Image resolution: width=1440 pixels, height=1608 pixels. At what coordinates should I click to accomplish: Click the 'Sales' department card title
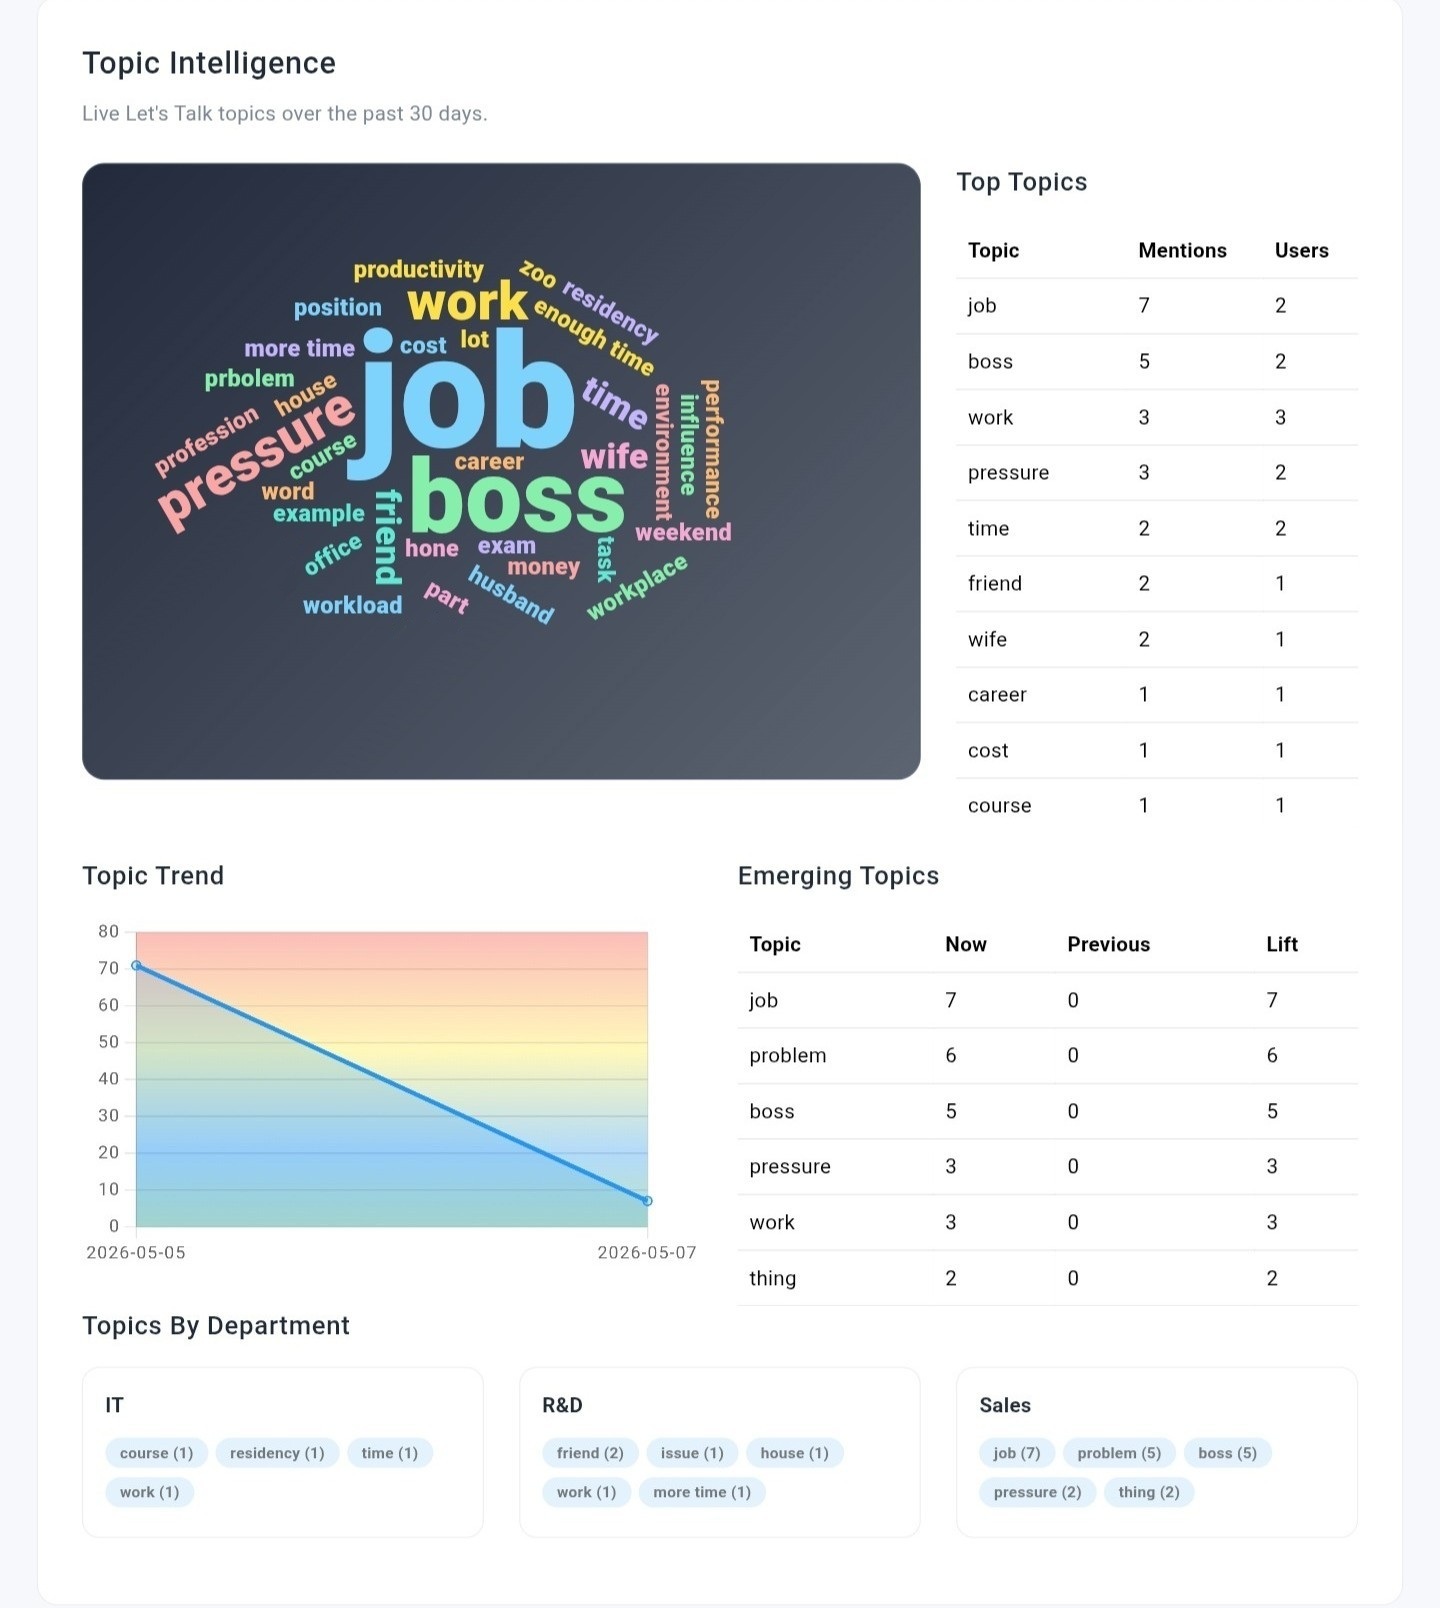coord(1005,1405)
